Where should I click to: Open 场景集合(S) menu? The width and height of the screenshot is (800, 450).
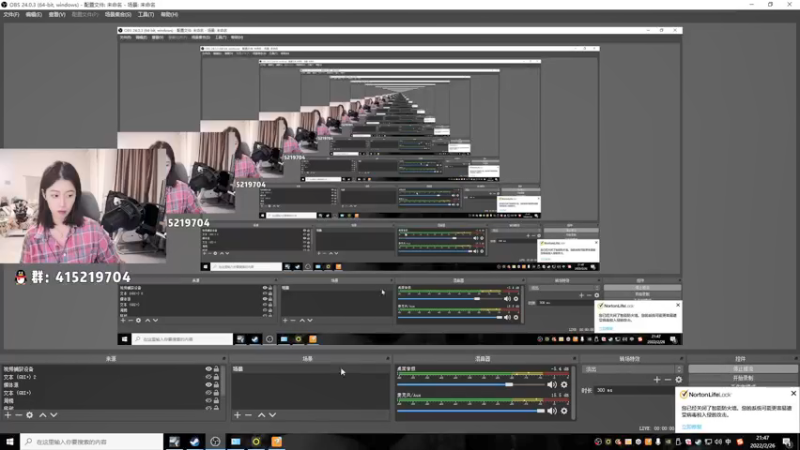click(118, 15)
